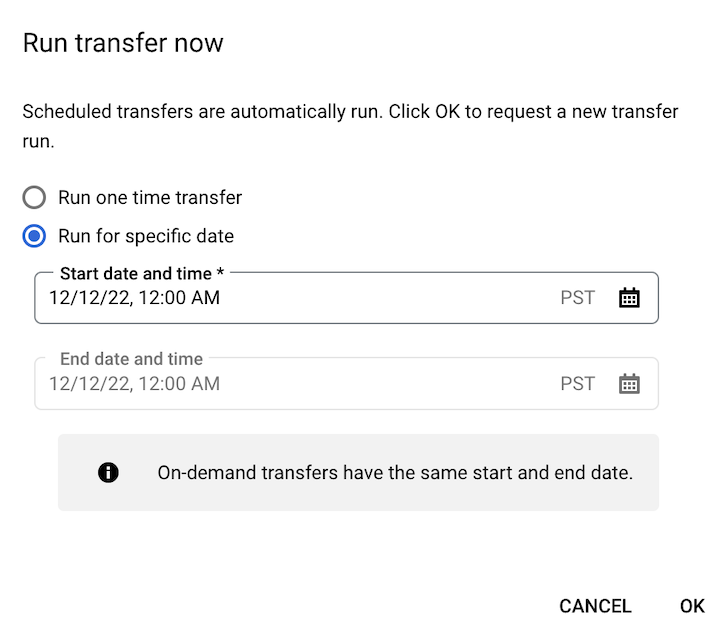Click the PST timezone in the Start date field
Image resolution: width=720 pixels, height=632 pixels.
click(577, 298)
